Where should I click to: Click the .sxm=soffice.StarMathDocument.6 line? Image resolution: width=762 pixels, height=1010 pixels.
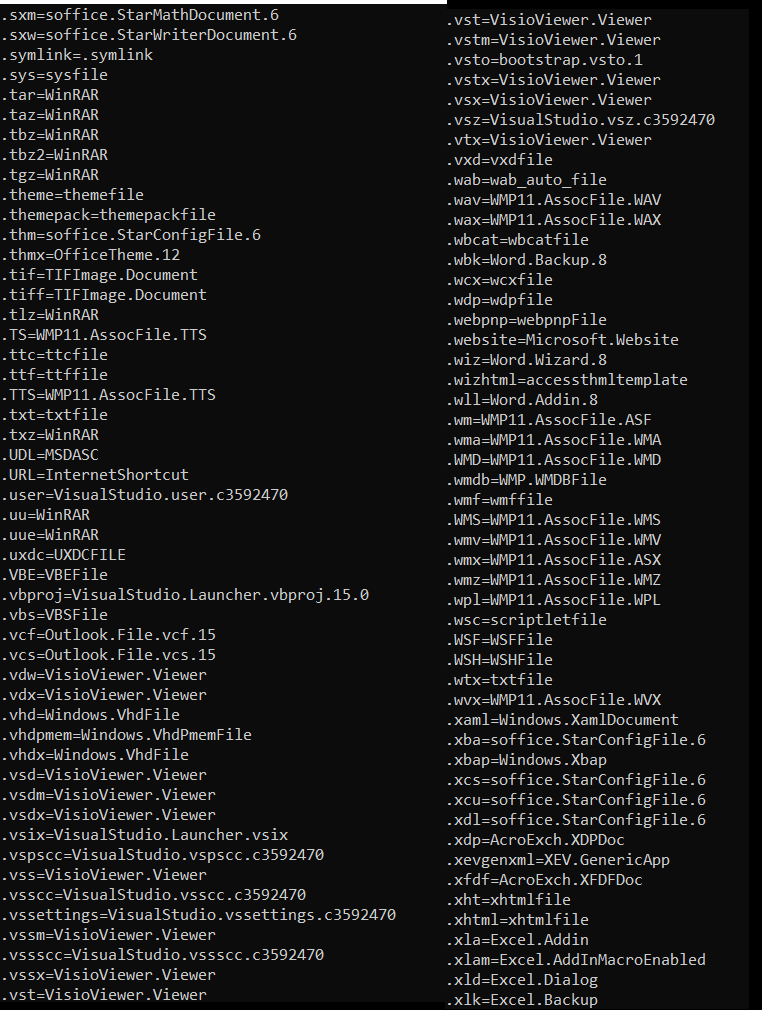coord(140,15)
